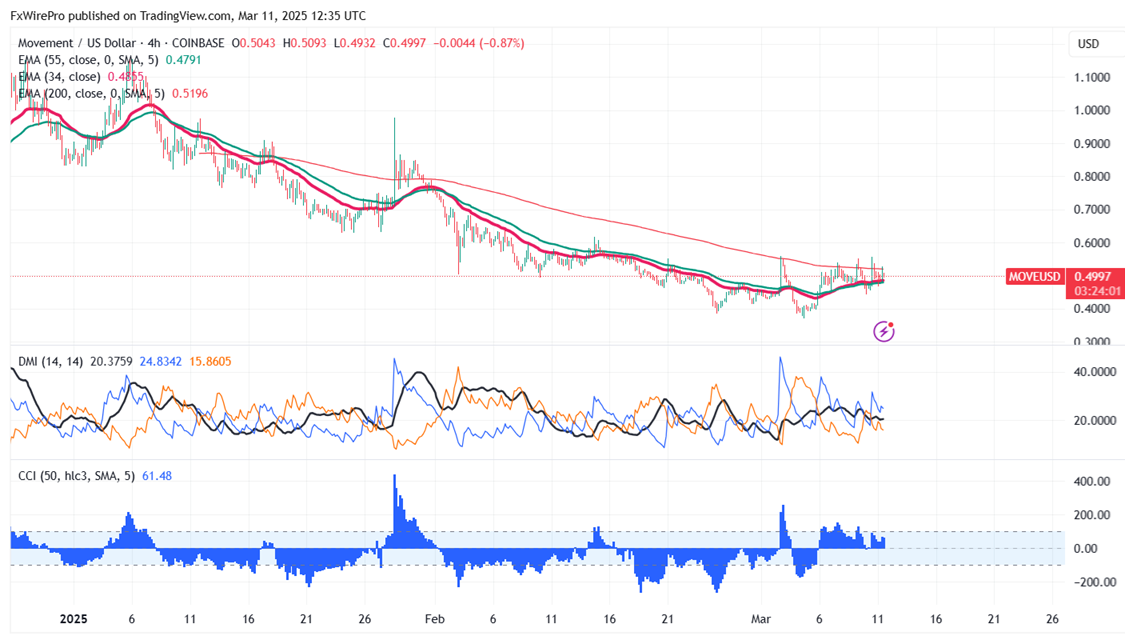Click the 0.7000 price axis label

[x=1092, y=210]
